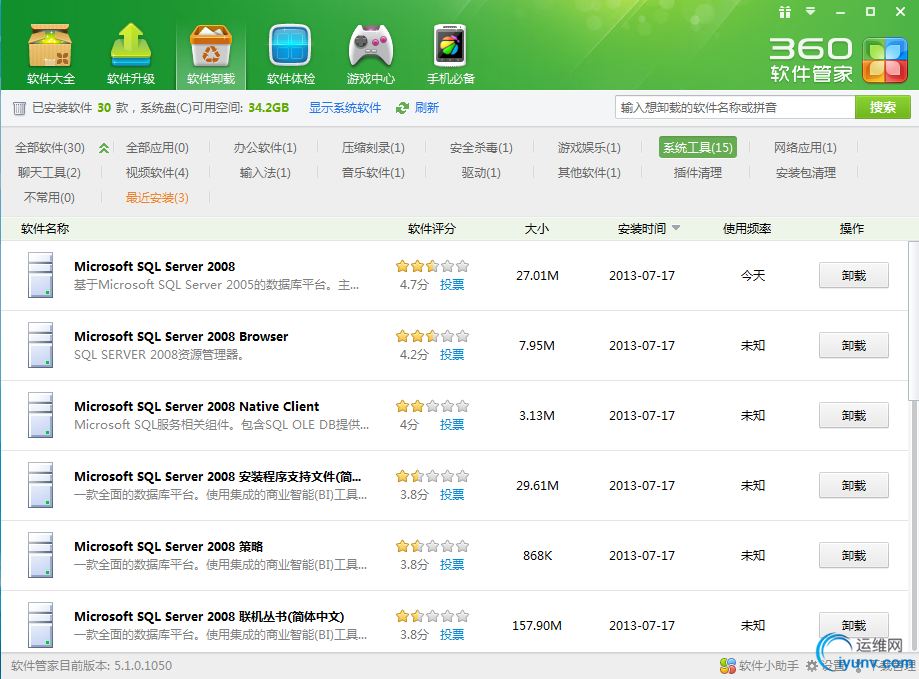The width and height of the screenshot is (919, 679).
Task: Open the 软件大全 software library
Action: (50, 54)
